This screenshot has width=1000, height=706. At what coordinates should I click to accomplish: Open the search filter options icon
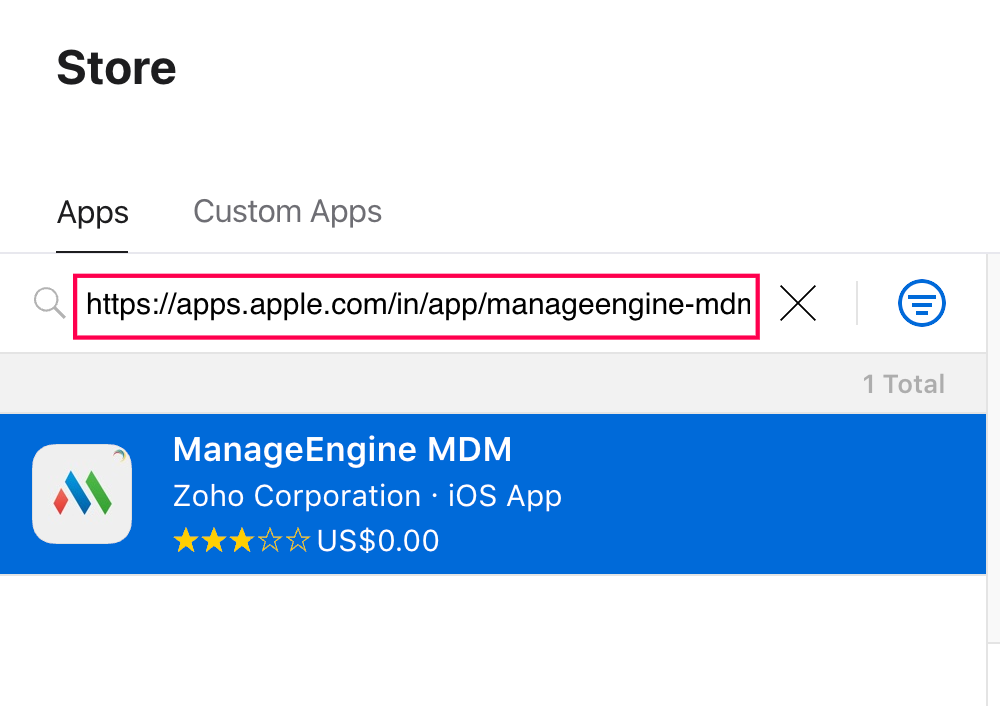[921, 303]
